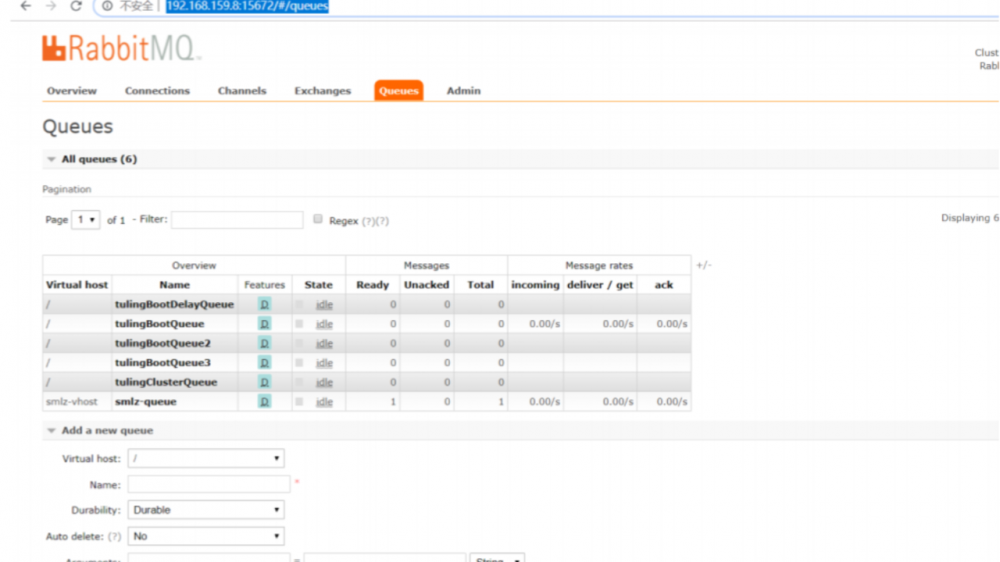Sort by incoming rate column header
Screen dimensions: 1000x562
pos(535,285)
